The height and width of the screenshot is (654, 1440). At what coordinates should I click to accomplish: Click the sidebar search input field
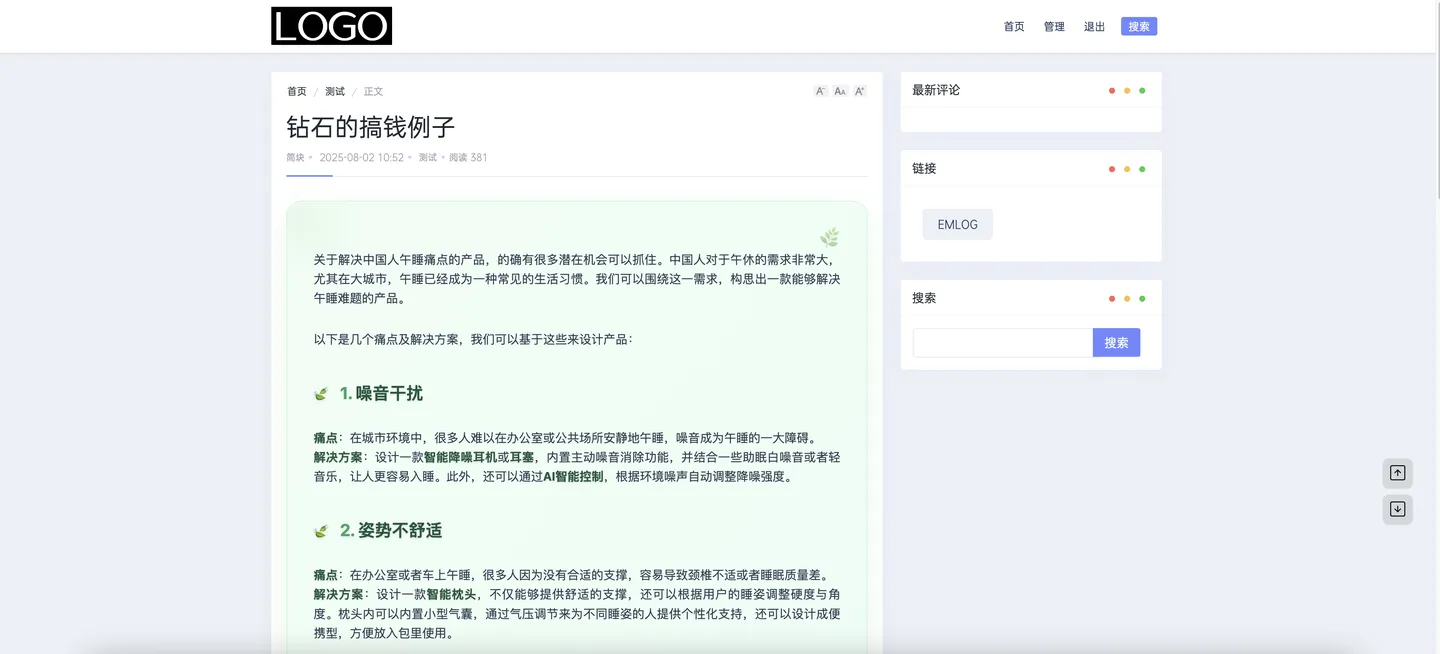point(1003,343)
